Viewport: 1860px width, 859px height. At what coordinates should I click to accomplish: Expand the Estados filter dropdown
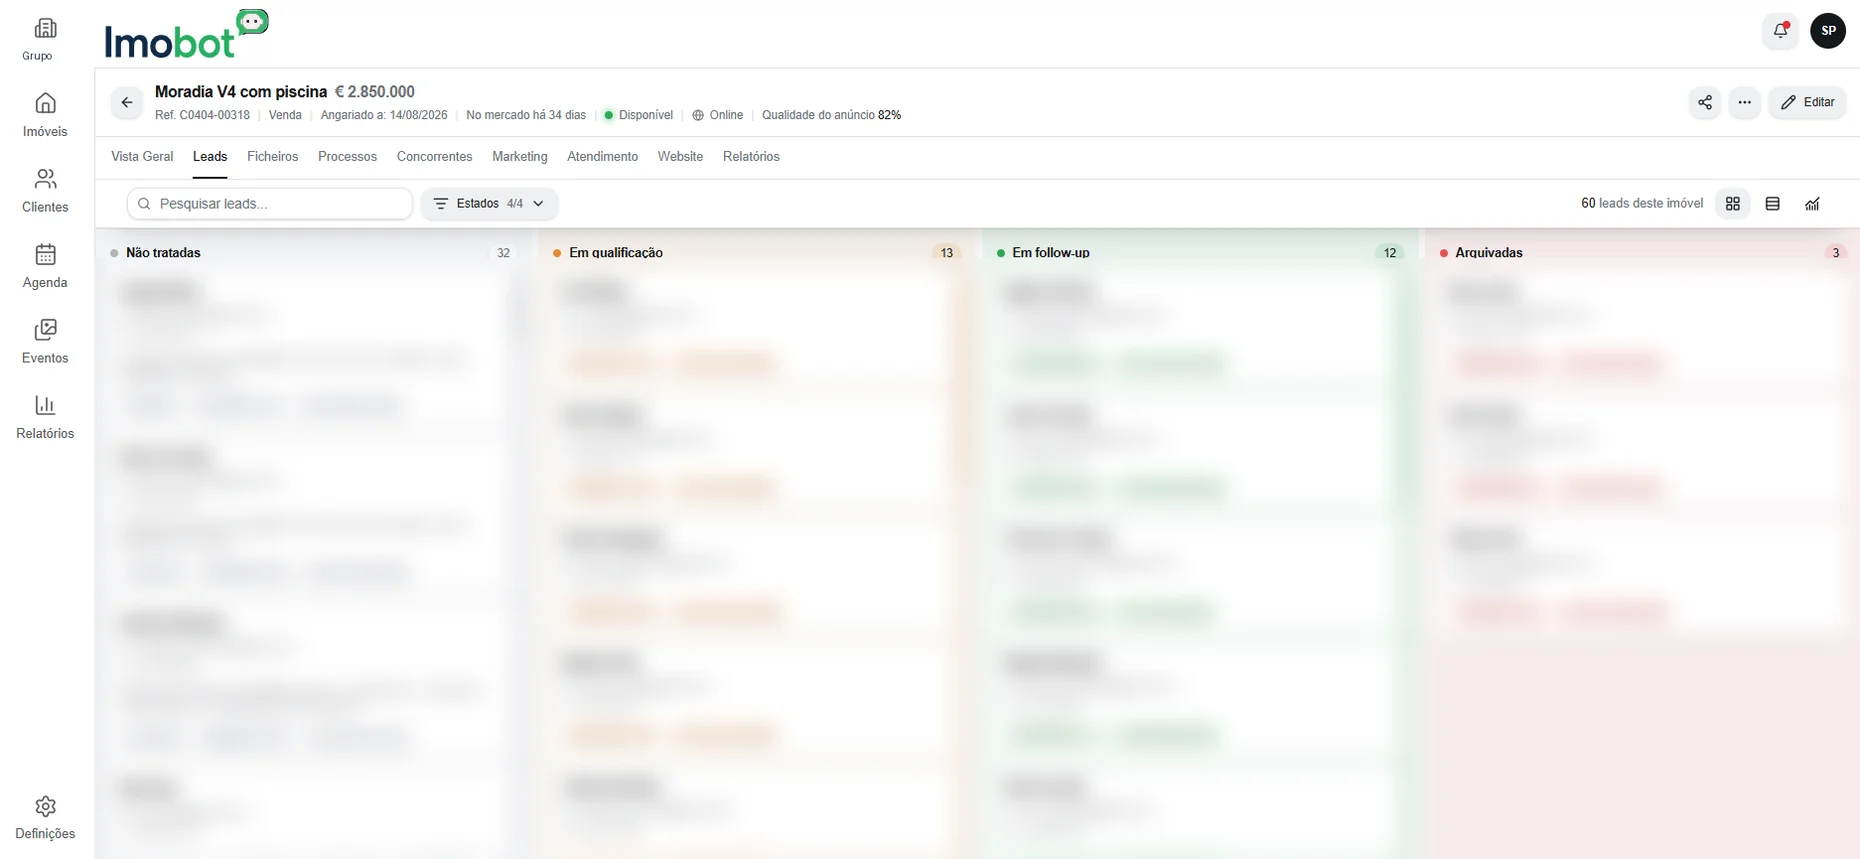[x=489, y=204]
